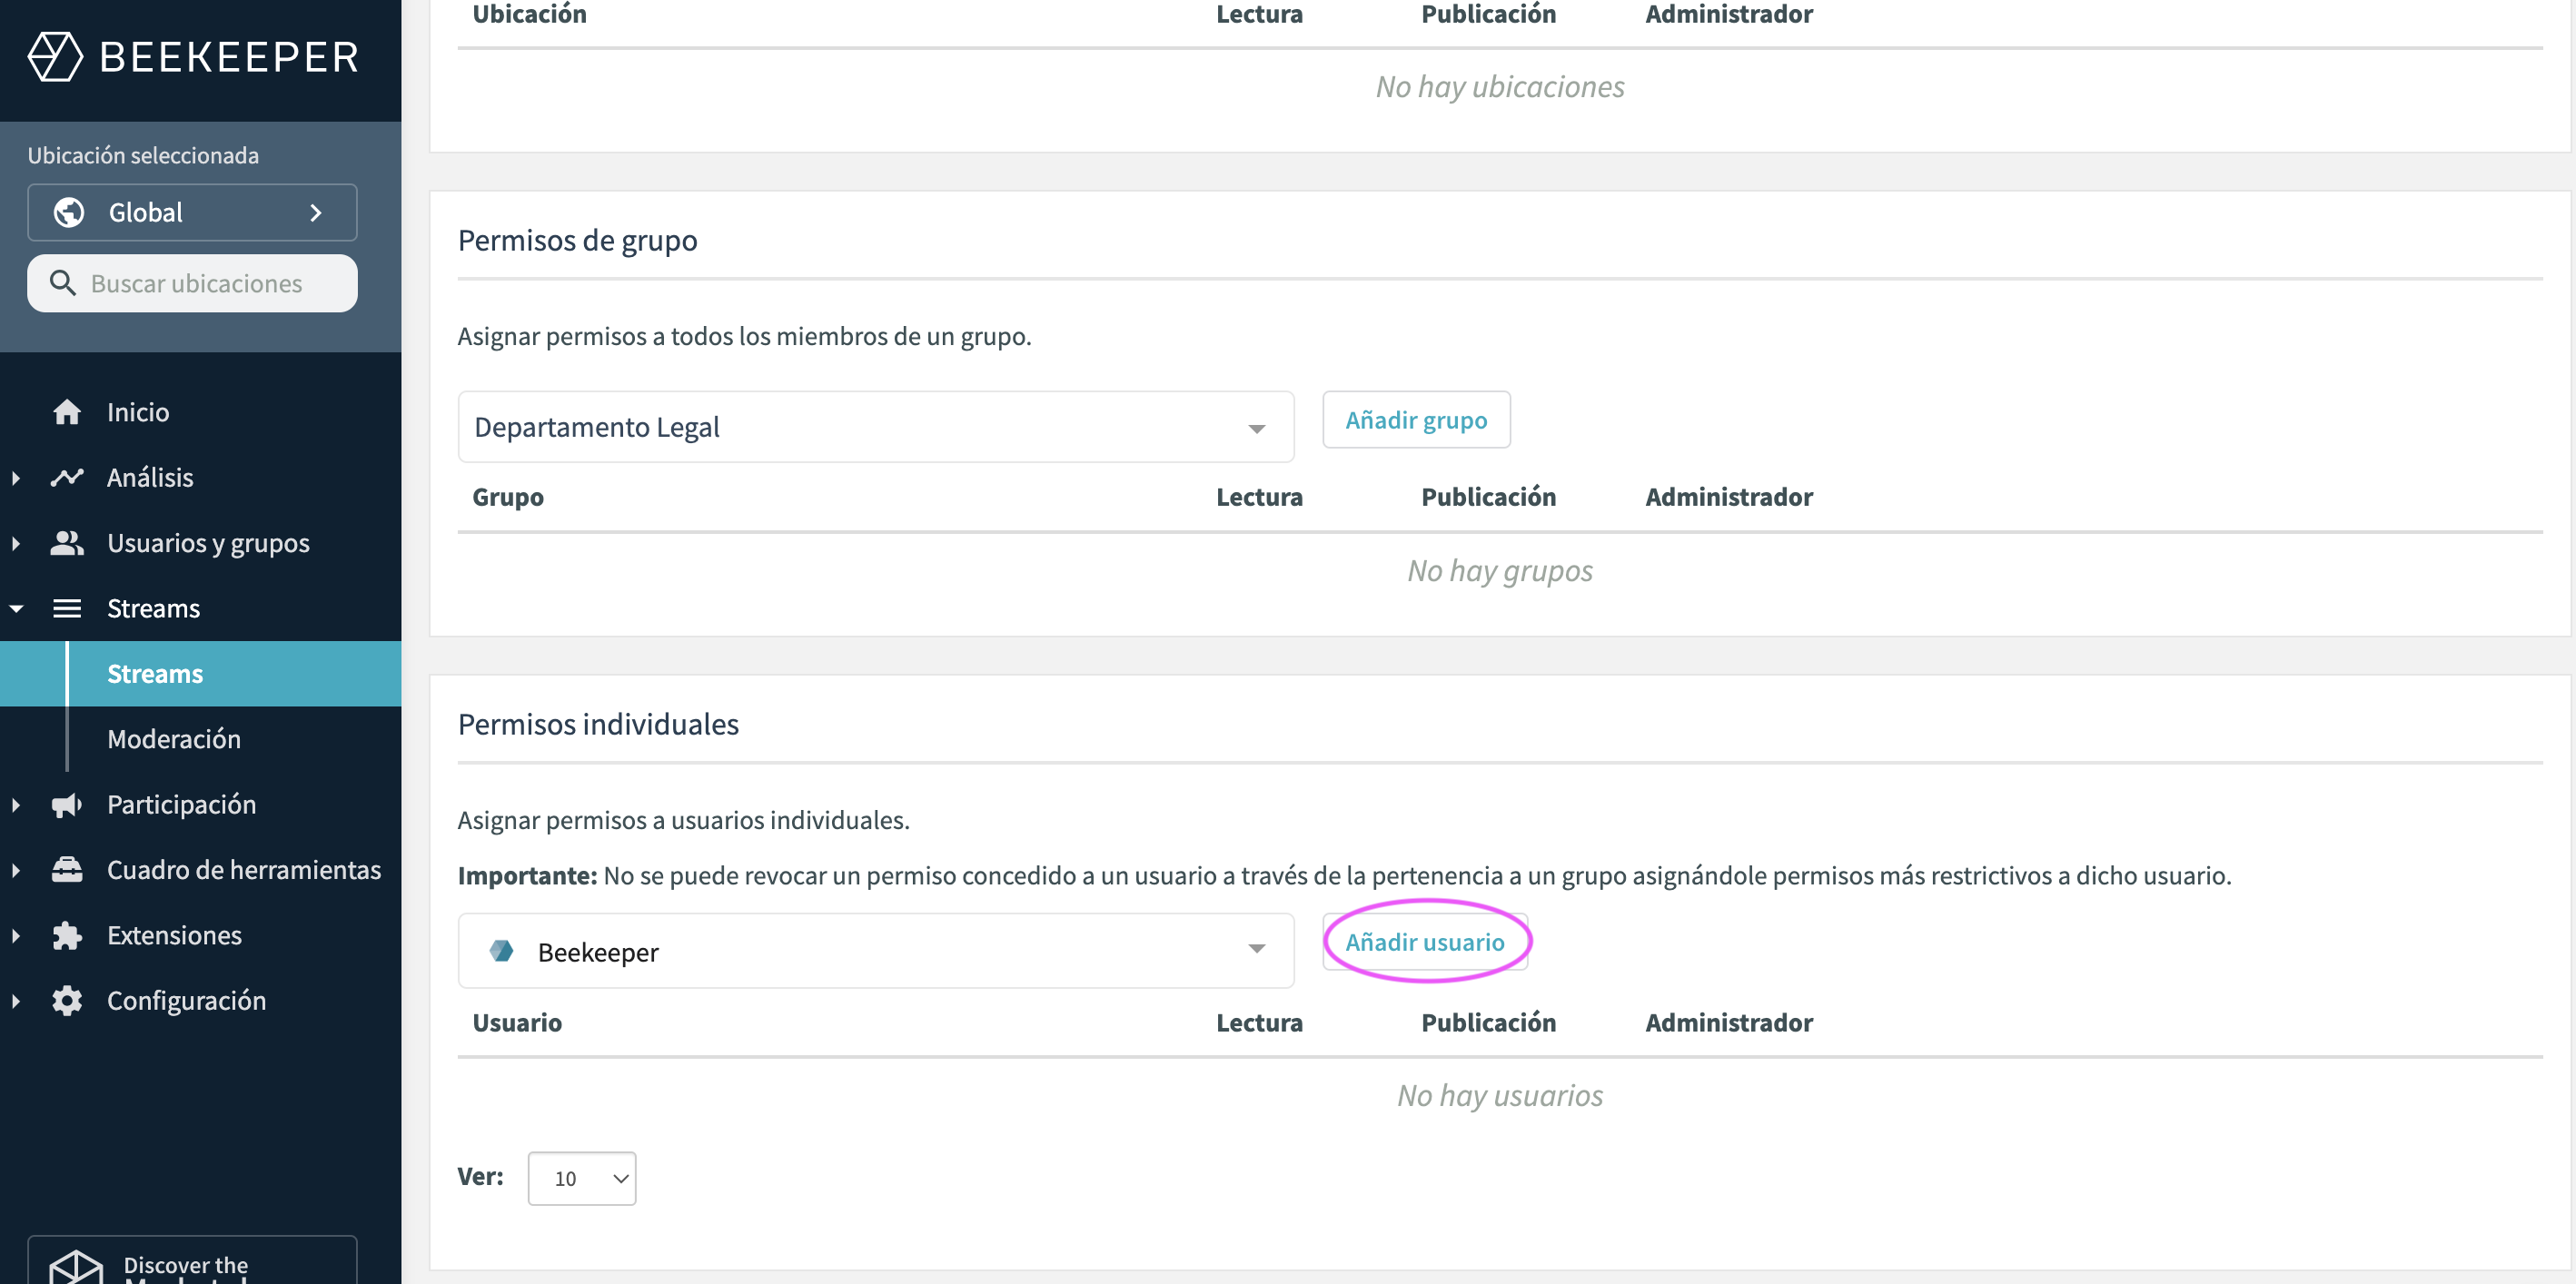The height and width of the screenshot is (1284, 2576).
Task: Click Administrador header in group permissions table
Action: (1729, 497)
